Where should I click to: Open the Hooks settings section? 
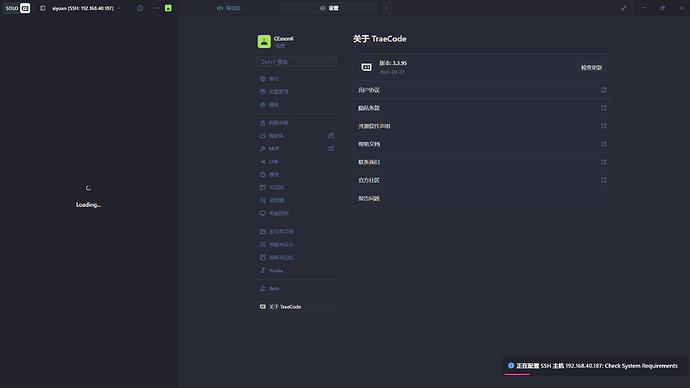(297, 270)
